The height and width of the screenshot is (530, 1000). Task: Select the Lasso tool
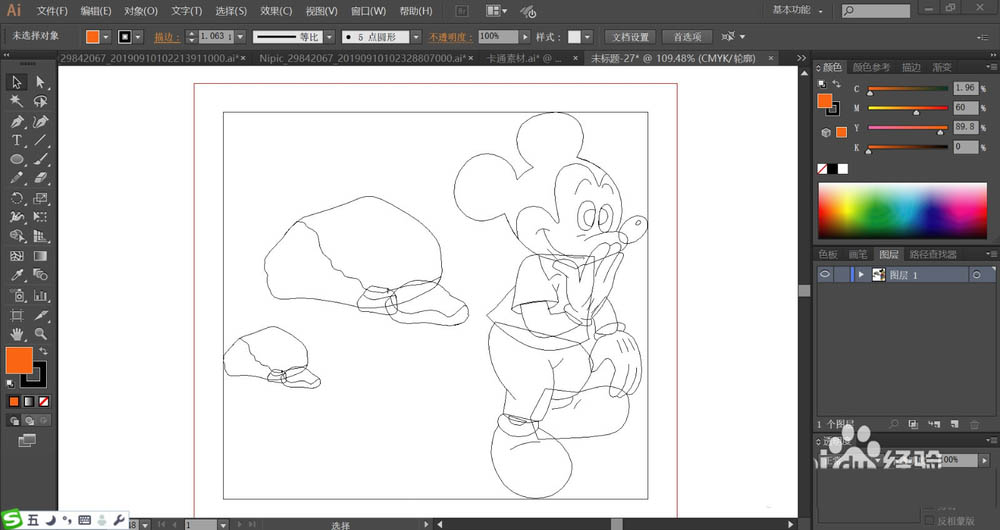pos(40,101)
